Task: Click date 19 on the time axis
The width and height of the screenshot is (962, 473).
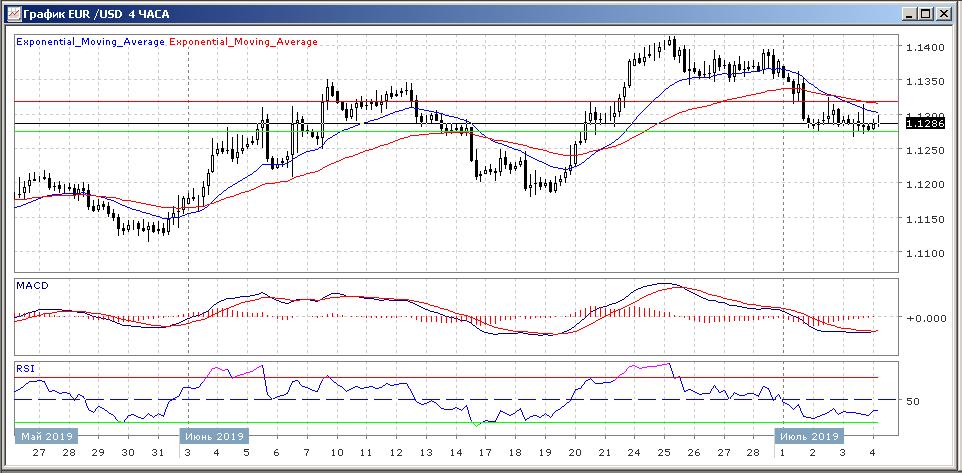Action: pos(544,453)
